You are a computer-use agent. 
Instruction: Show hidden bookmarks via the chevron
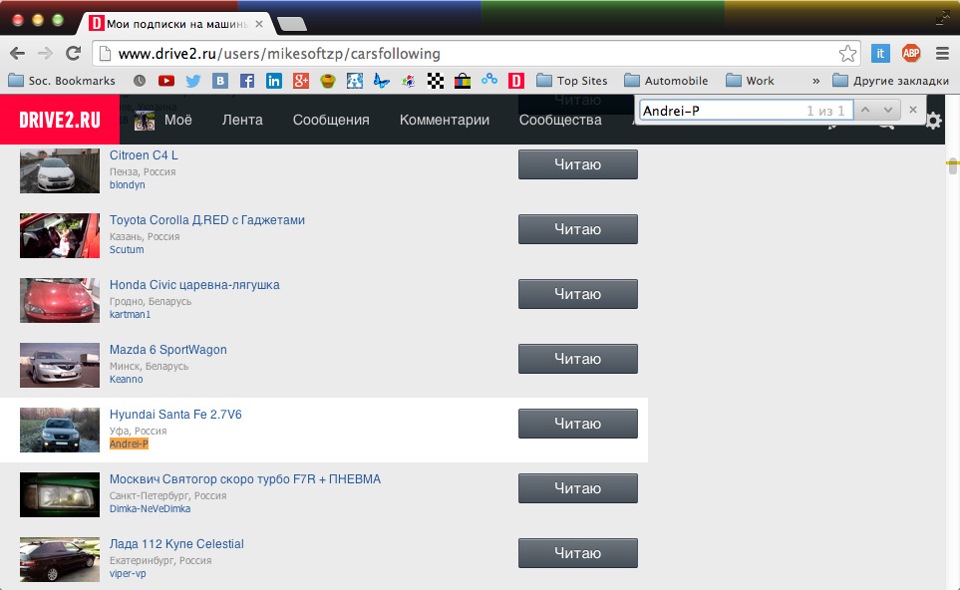coord(816,81)
